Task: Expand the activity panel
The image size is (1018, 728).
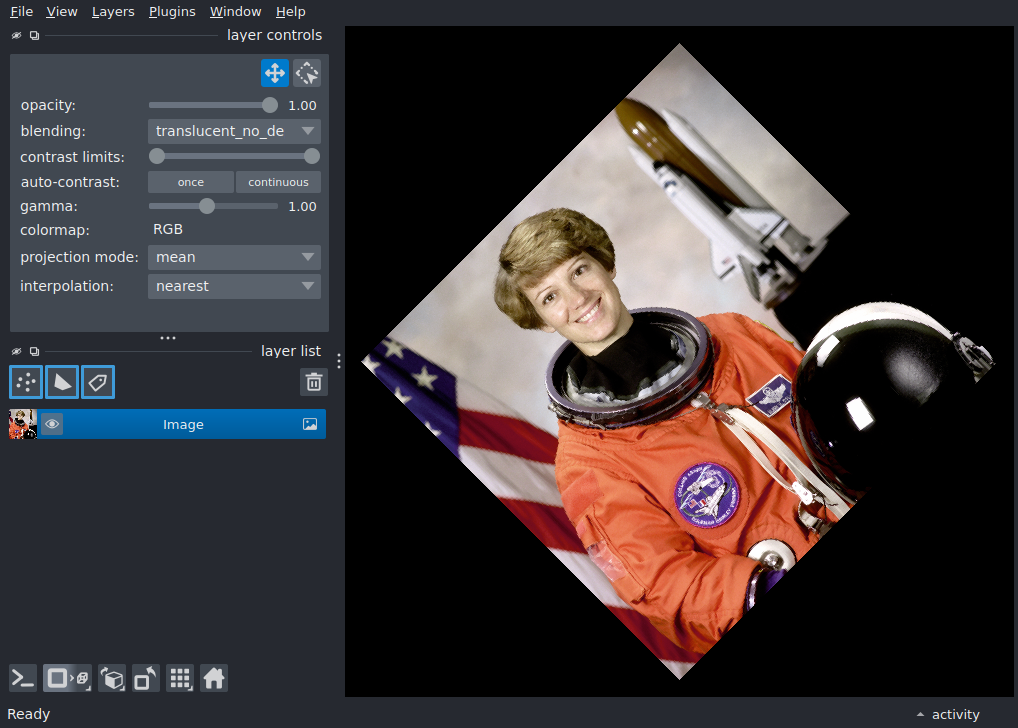Action: pos(948,714)
